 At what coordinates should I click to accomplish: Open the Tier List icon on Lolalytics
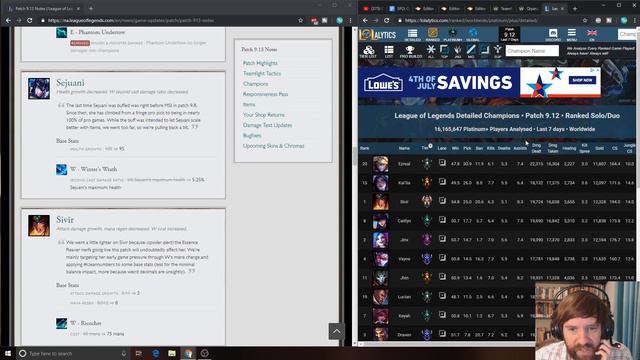(368, 51)
